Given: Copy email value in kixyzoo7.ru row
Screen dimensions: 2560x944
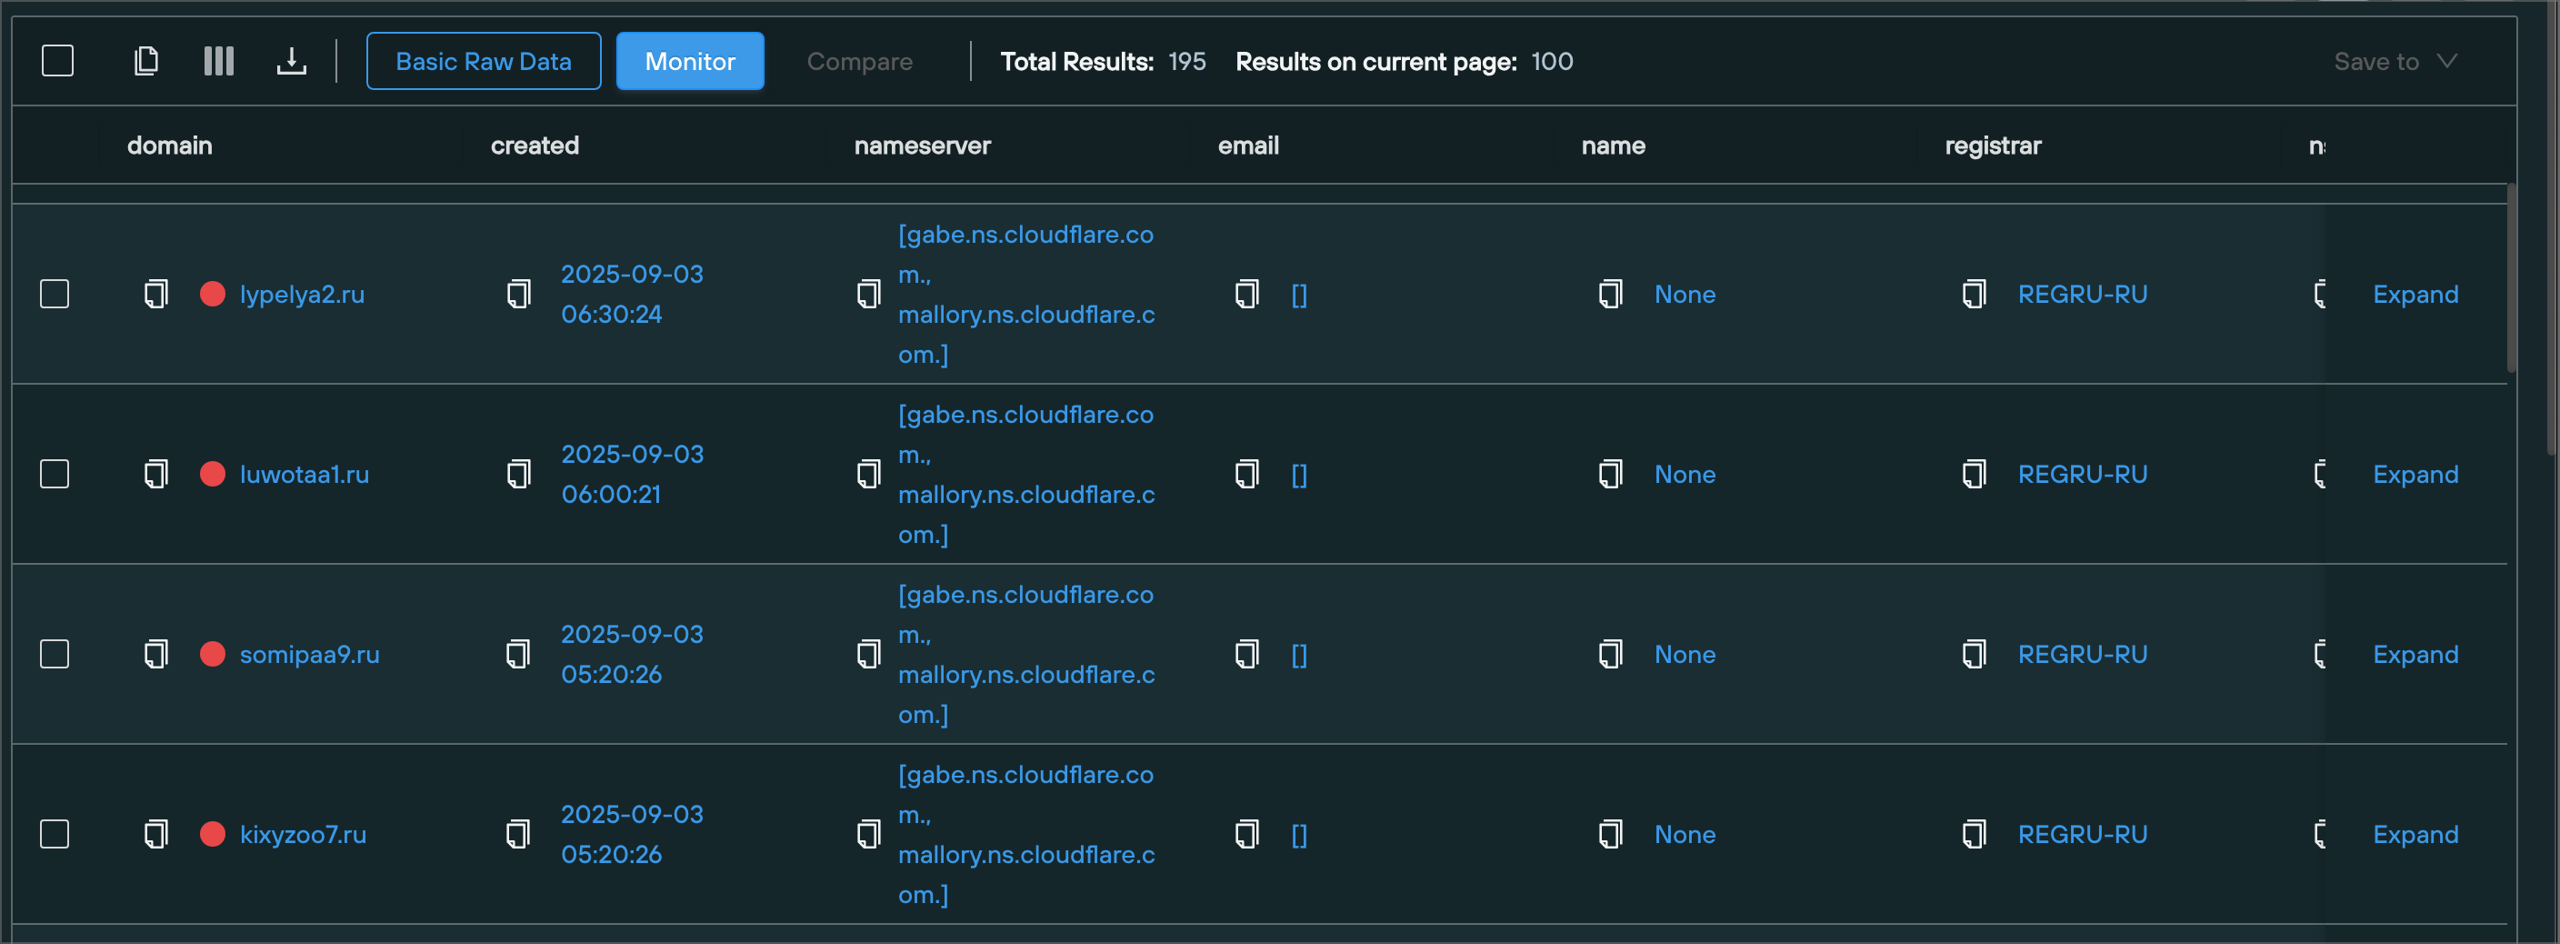Looking at the screenshot, I should coord(1247,834).
